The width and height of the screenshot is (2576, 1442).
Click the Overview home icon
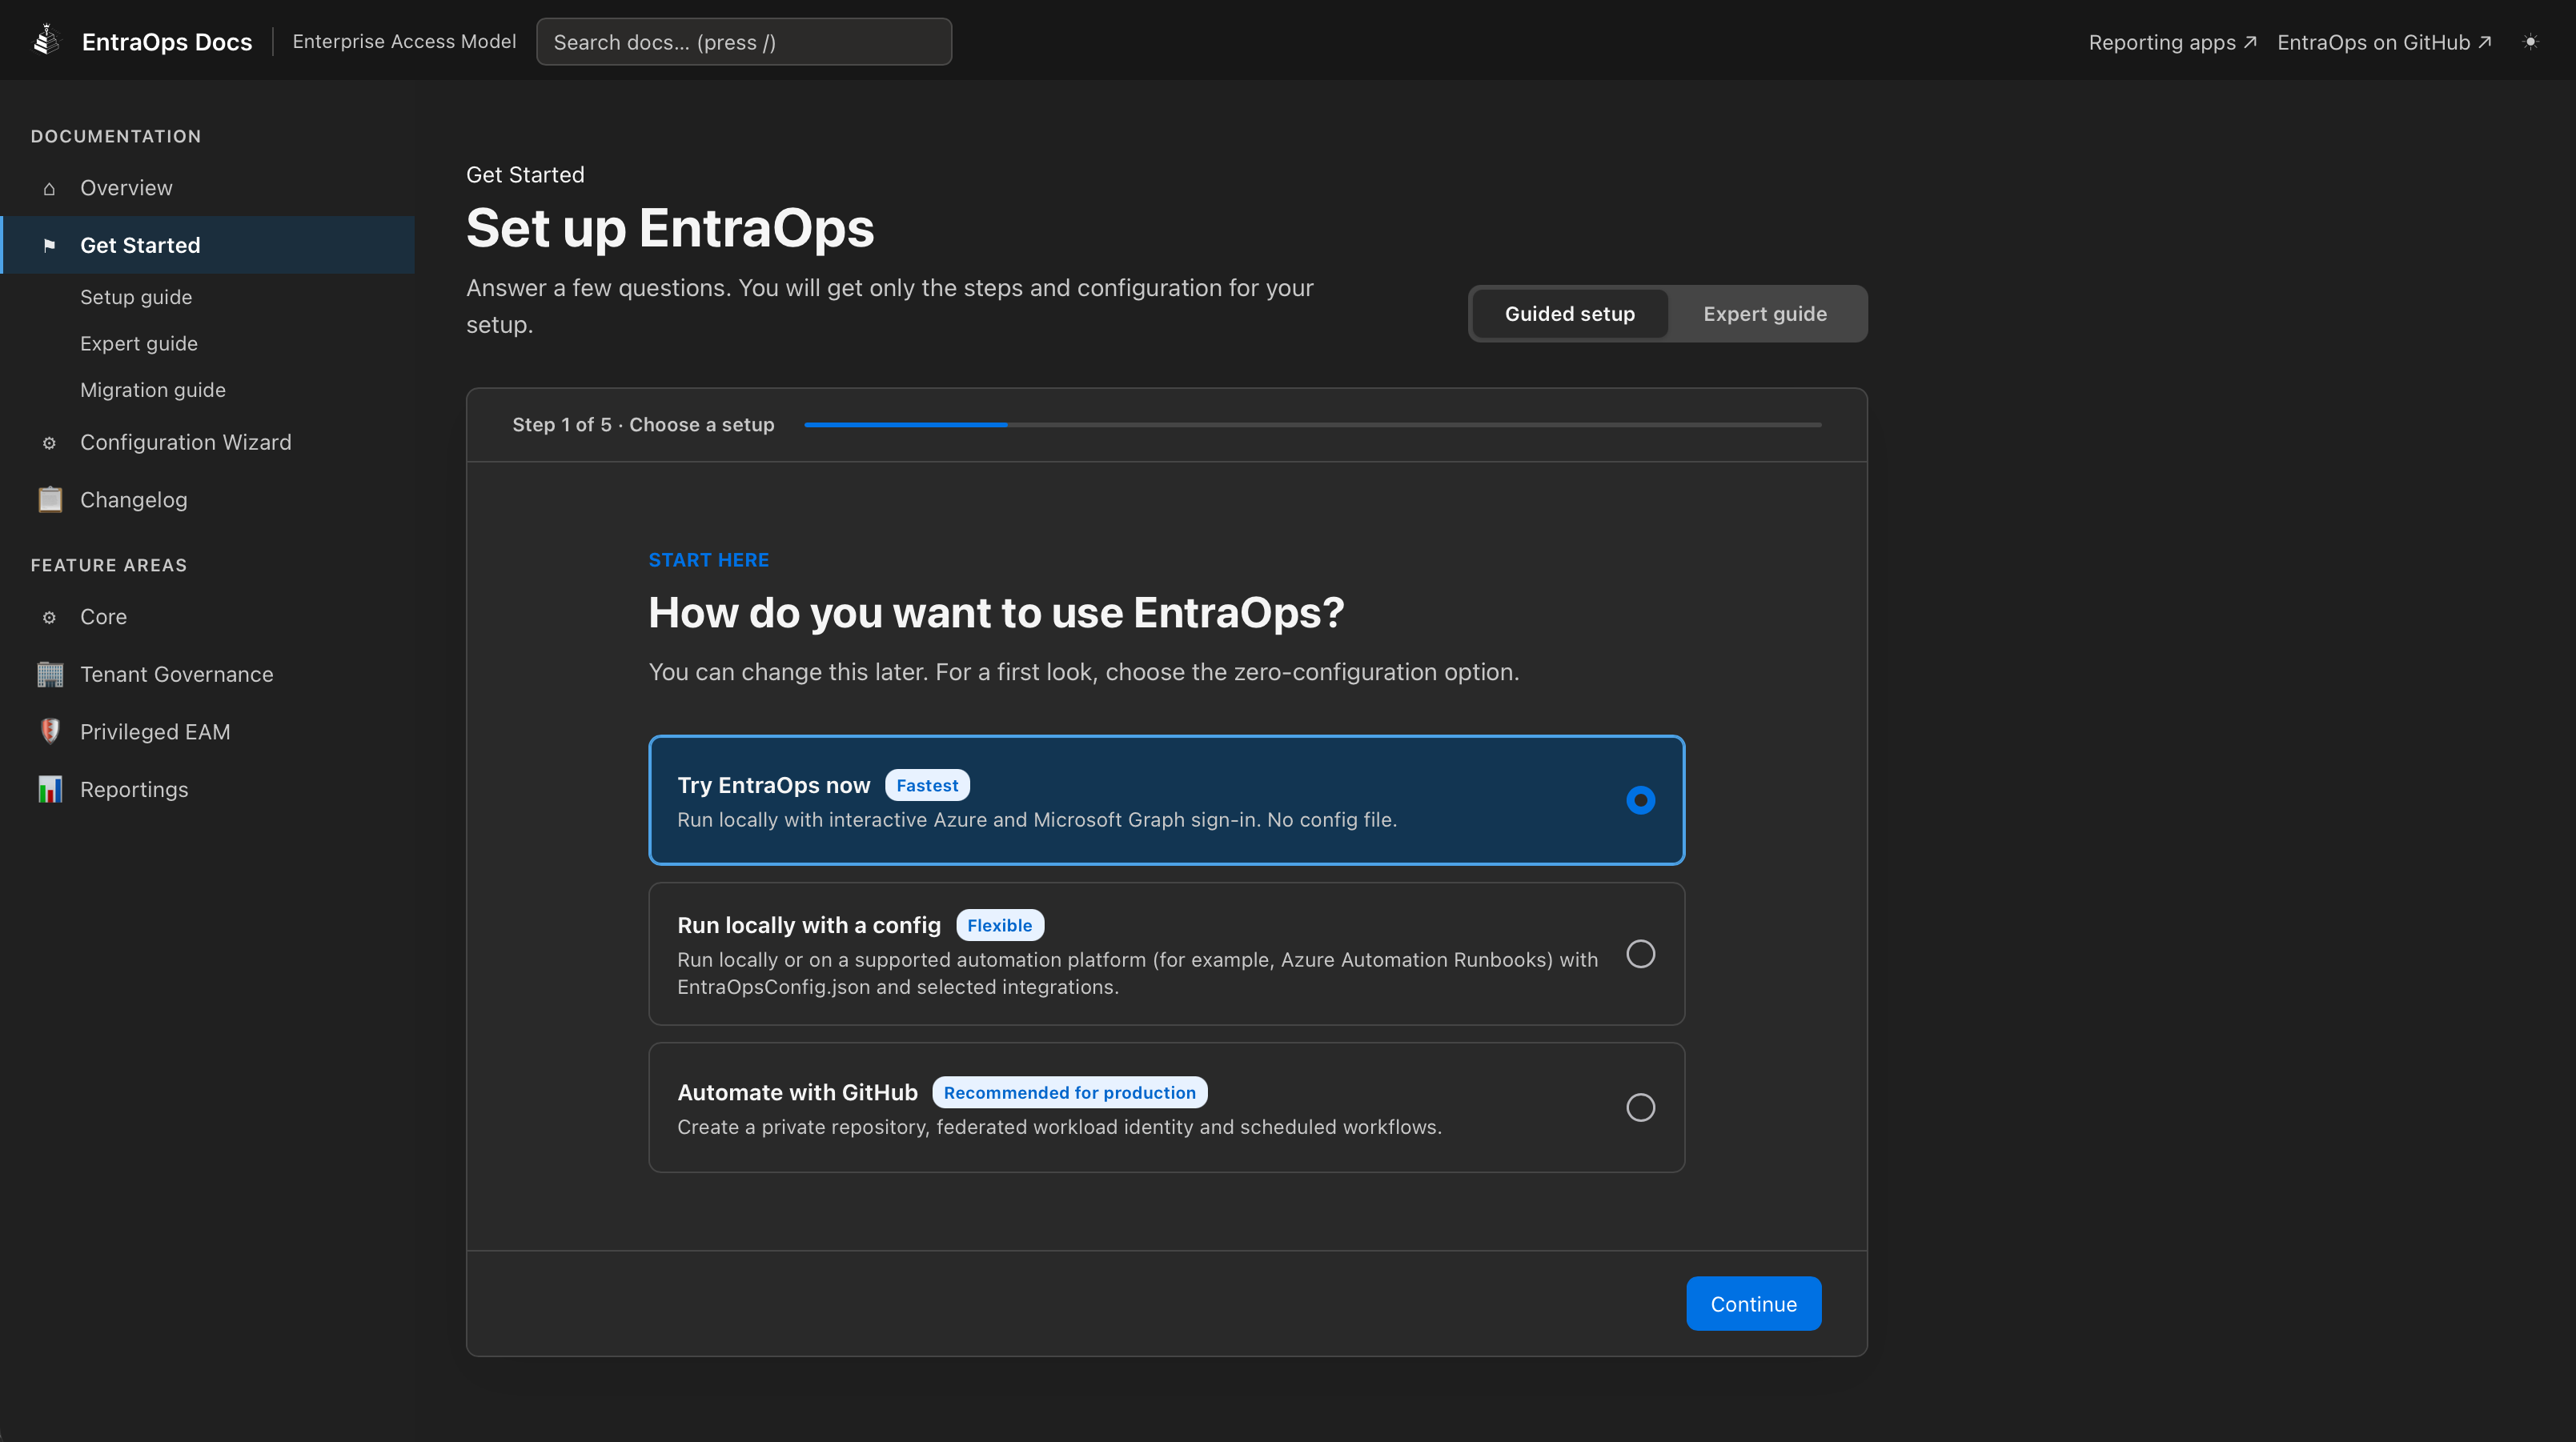49,188
